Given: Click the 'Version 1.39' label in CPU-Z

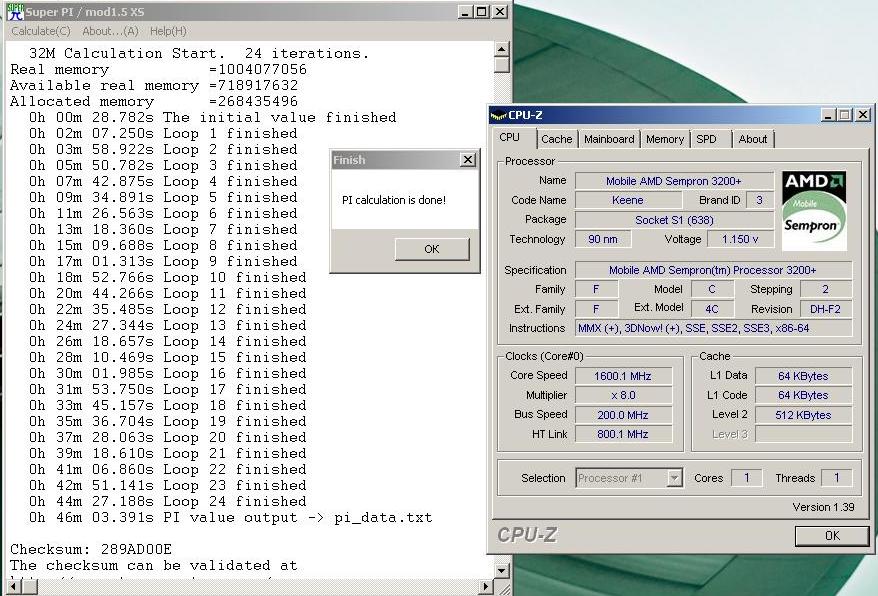Looking at the screenshot, I should 823,507.
